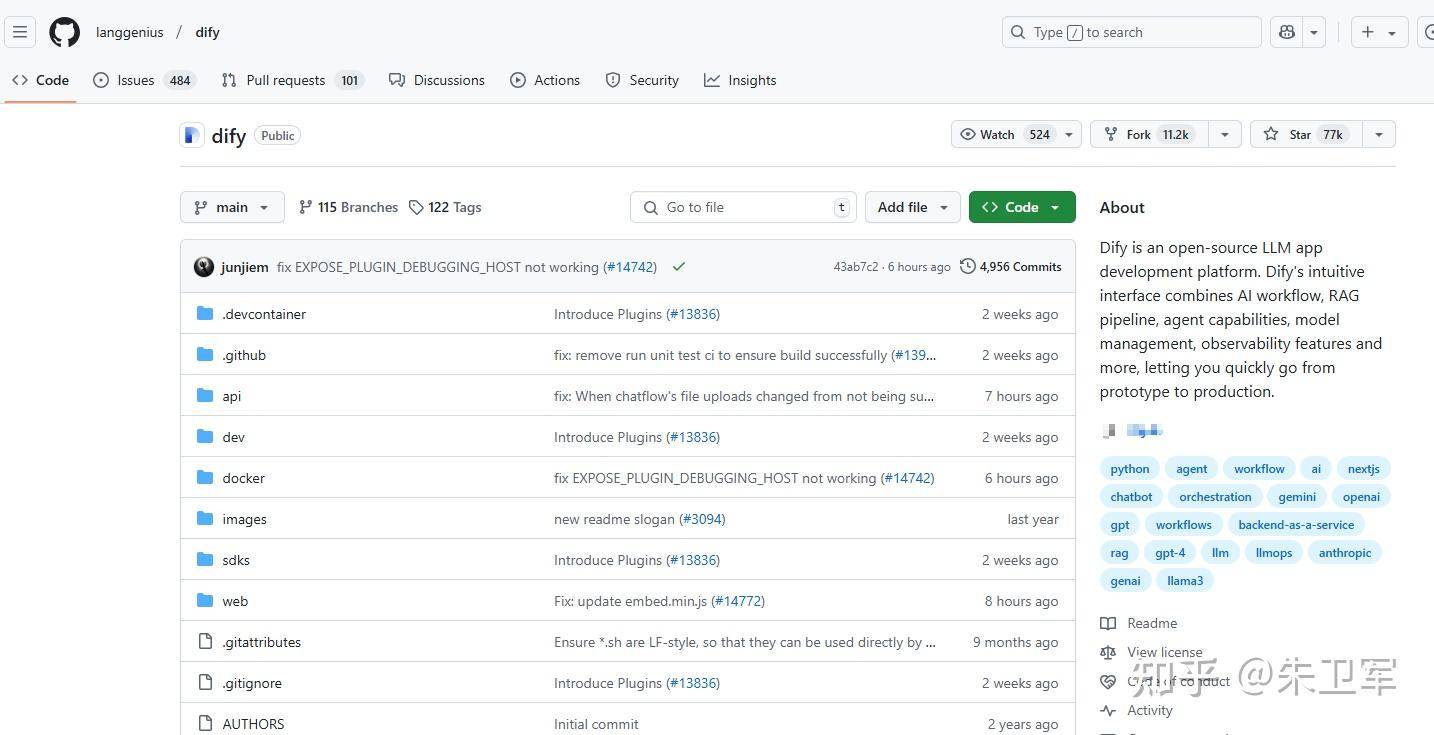View the 115 Branches link
The height and width of the screenshot is (735, 1434).
click(x=348, y=207)
